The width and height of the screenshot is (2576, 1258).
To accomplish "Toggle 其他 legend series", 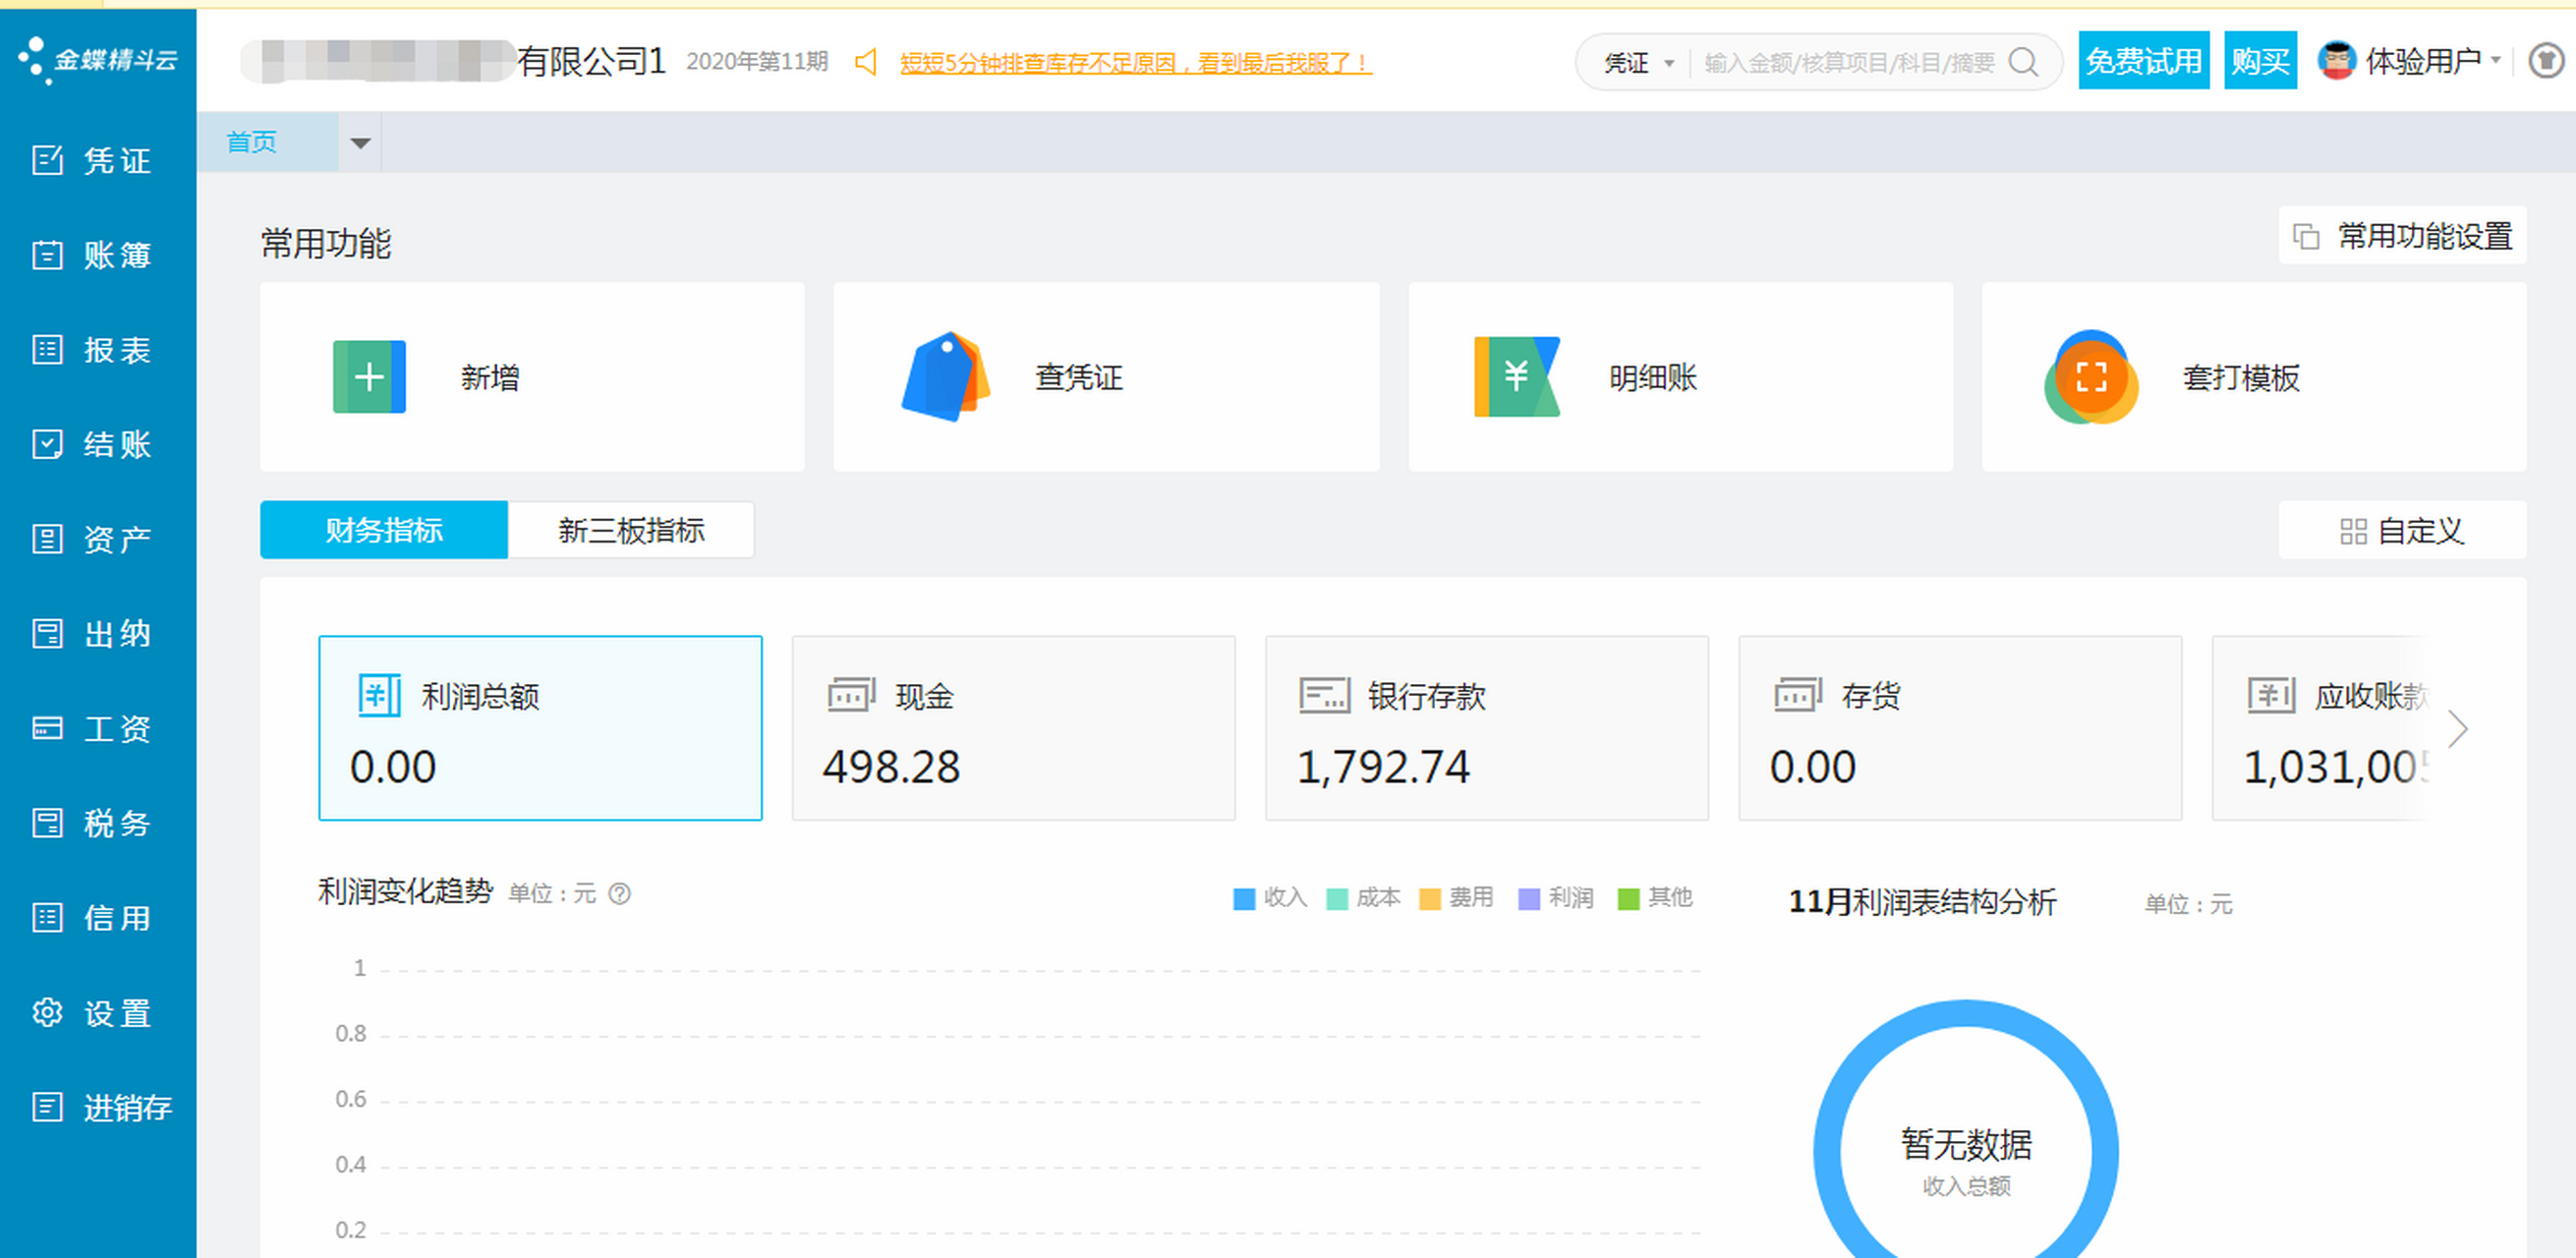I will pyautogui.click(x=1655, y=898).
